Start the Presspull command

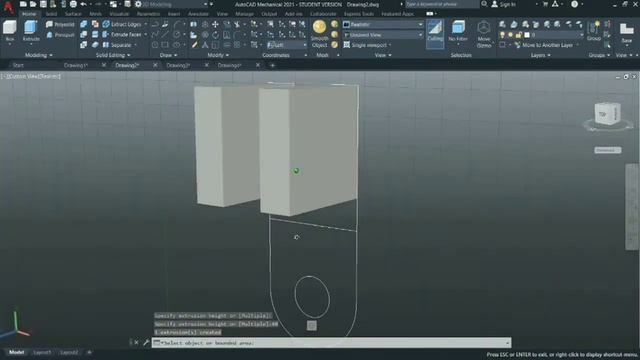[60, 35]
